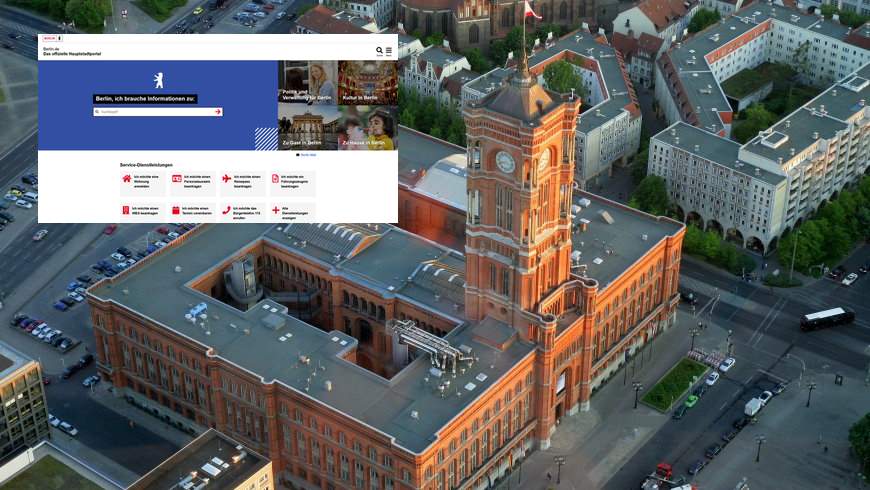Image resolution: width=870 pixels, height=490 pixels.
Task: Select the Zu Hause in Berlin tile
Action: pyautogui.click(x=367, y=128)
